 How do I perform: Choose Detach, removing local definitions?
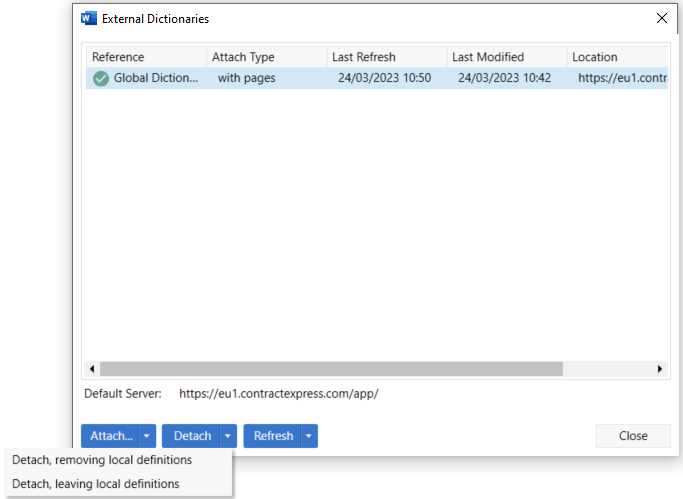(102, 460)
